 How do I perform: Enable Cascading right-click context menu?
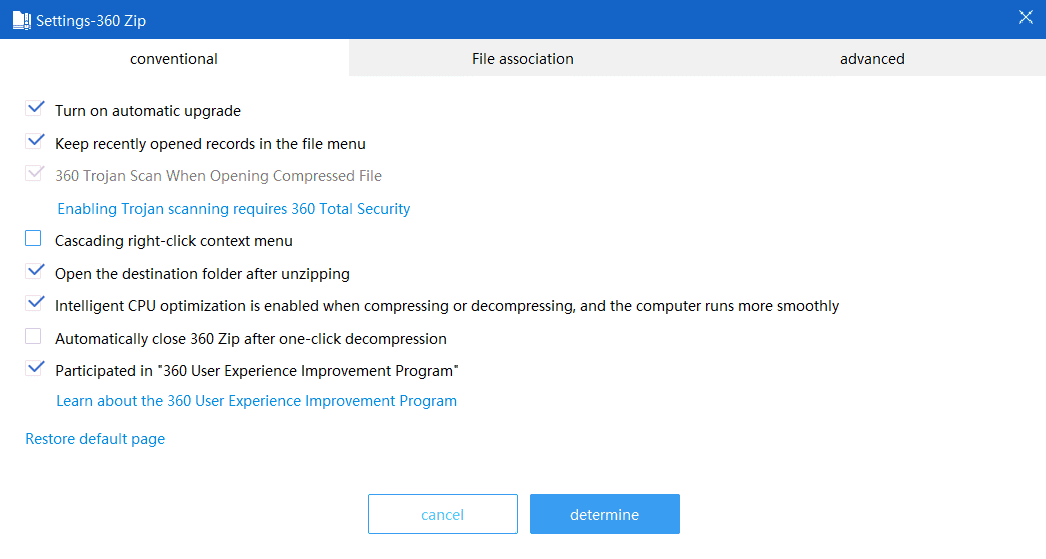(x=34, y=239)
